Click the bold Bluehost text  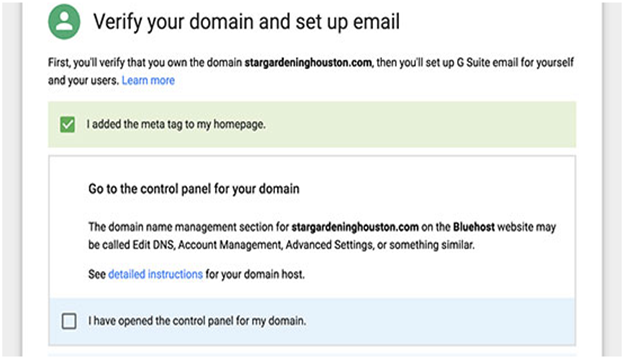pos(474,227)
